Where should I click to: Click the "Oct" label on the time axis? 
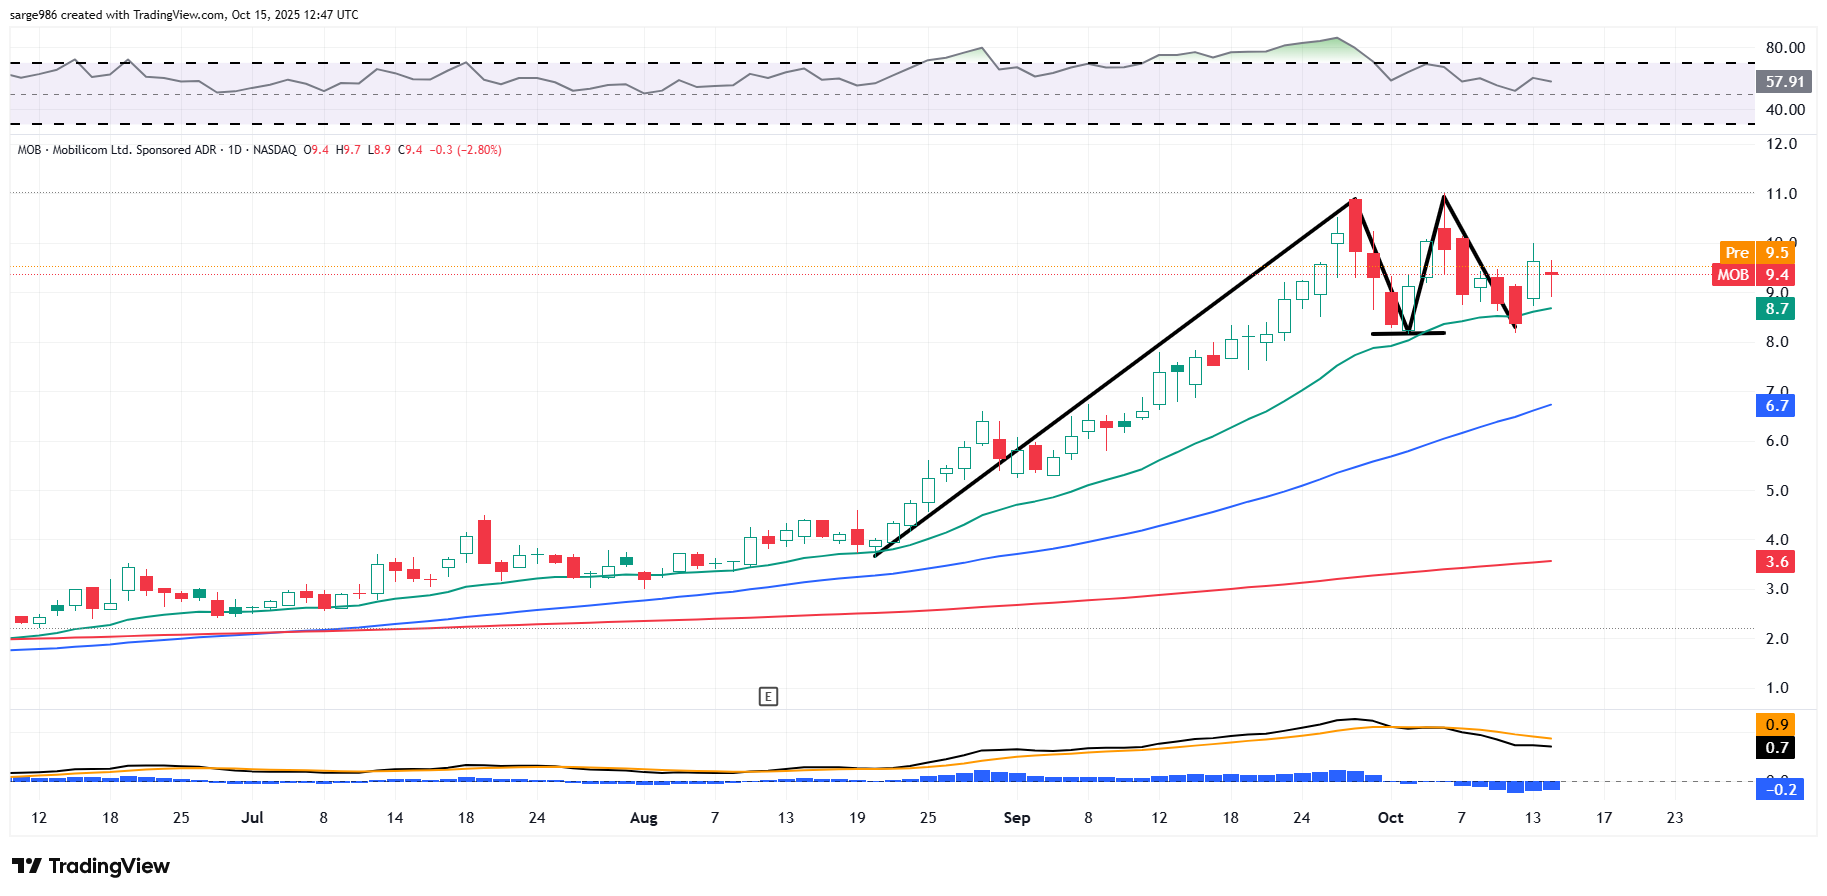click(1390, 818)
